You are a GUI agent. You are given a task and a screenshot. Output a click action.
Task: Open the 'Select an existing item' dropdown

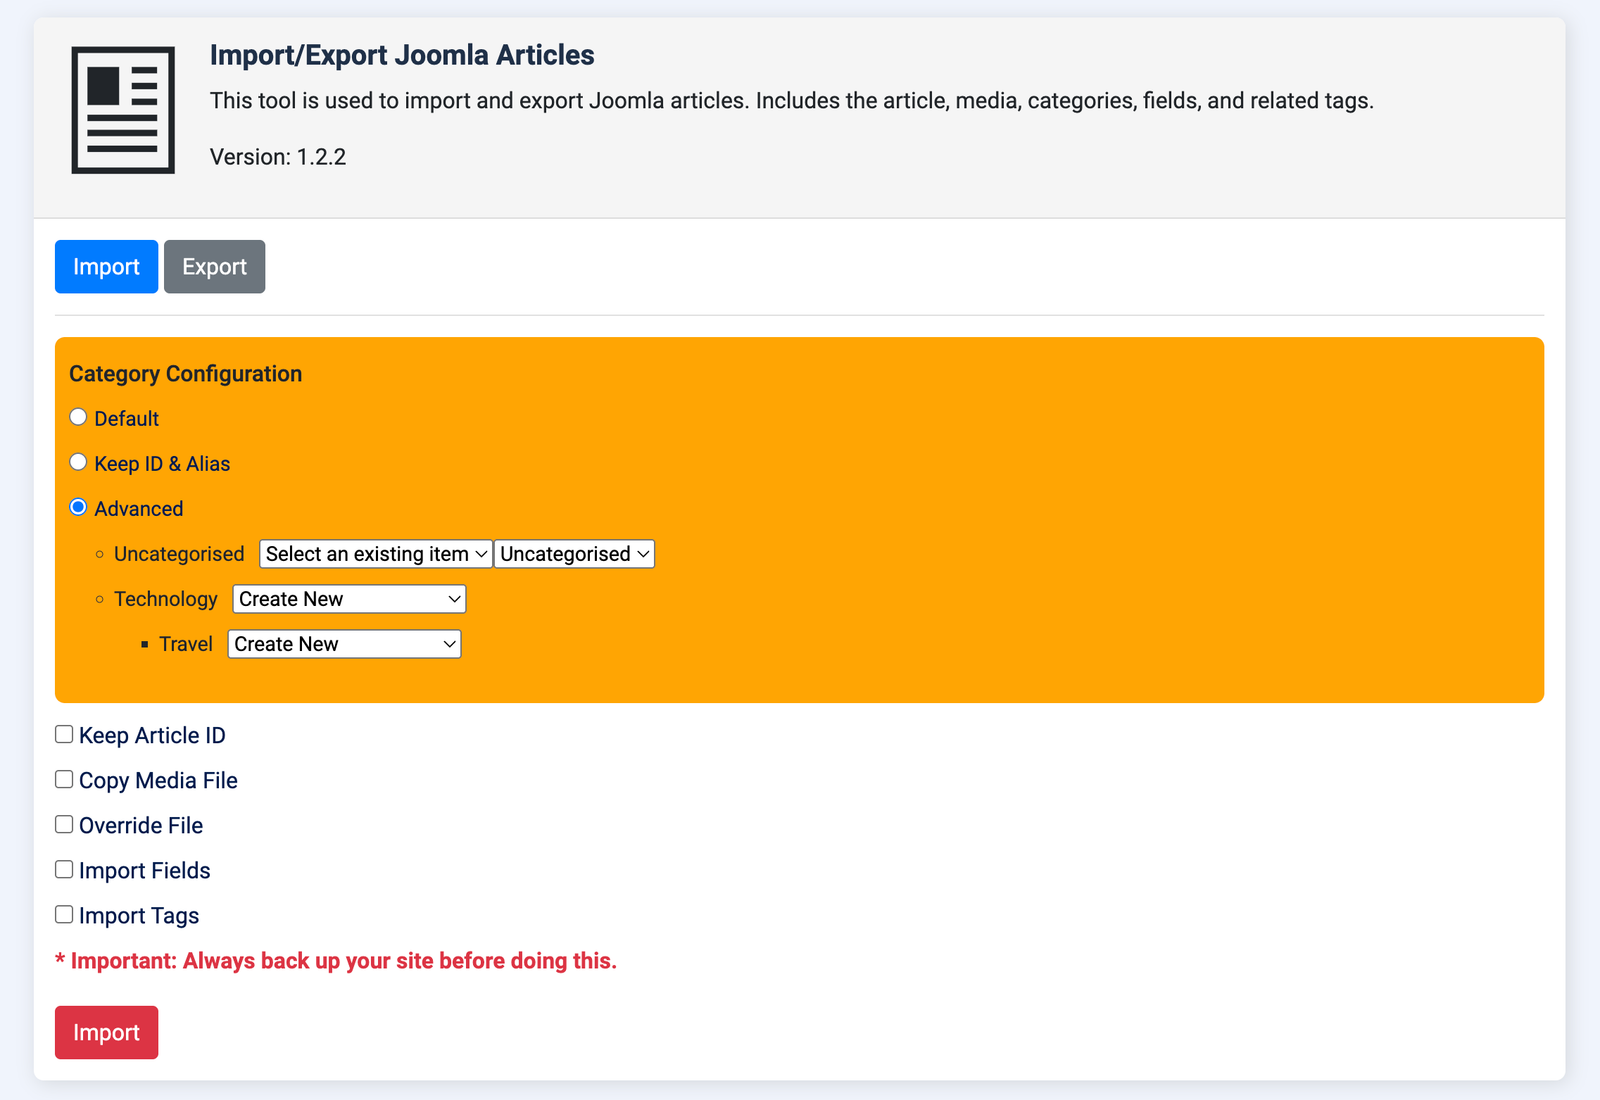point(376,554)
